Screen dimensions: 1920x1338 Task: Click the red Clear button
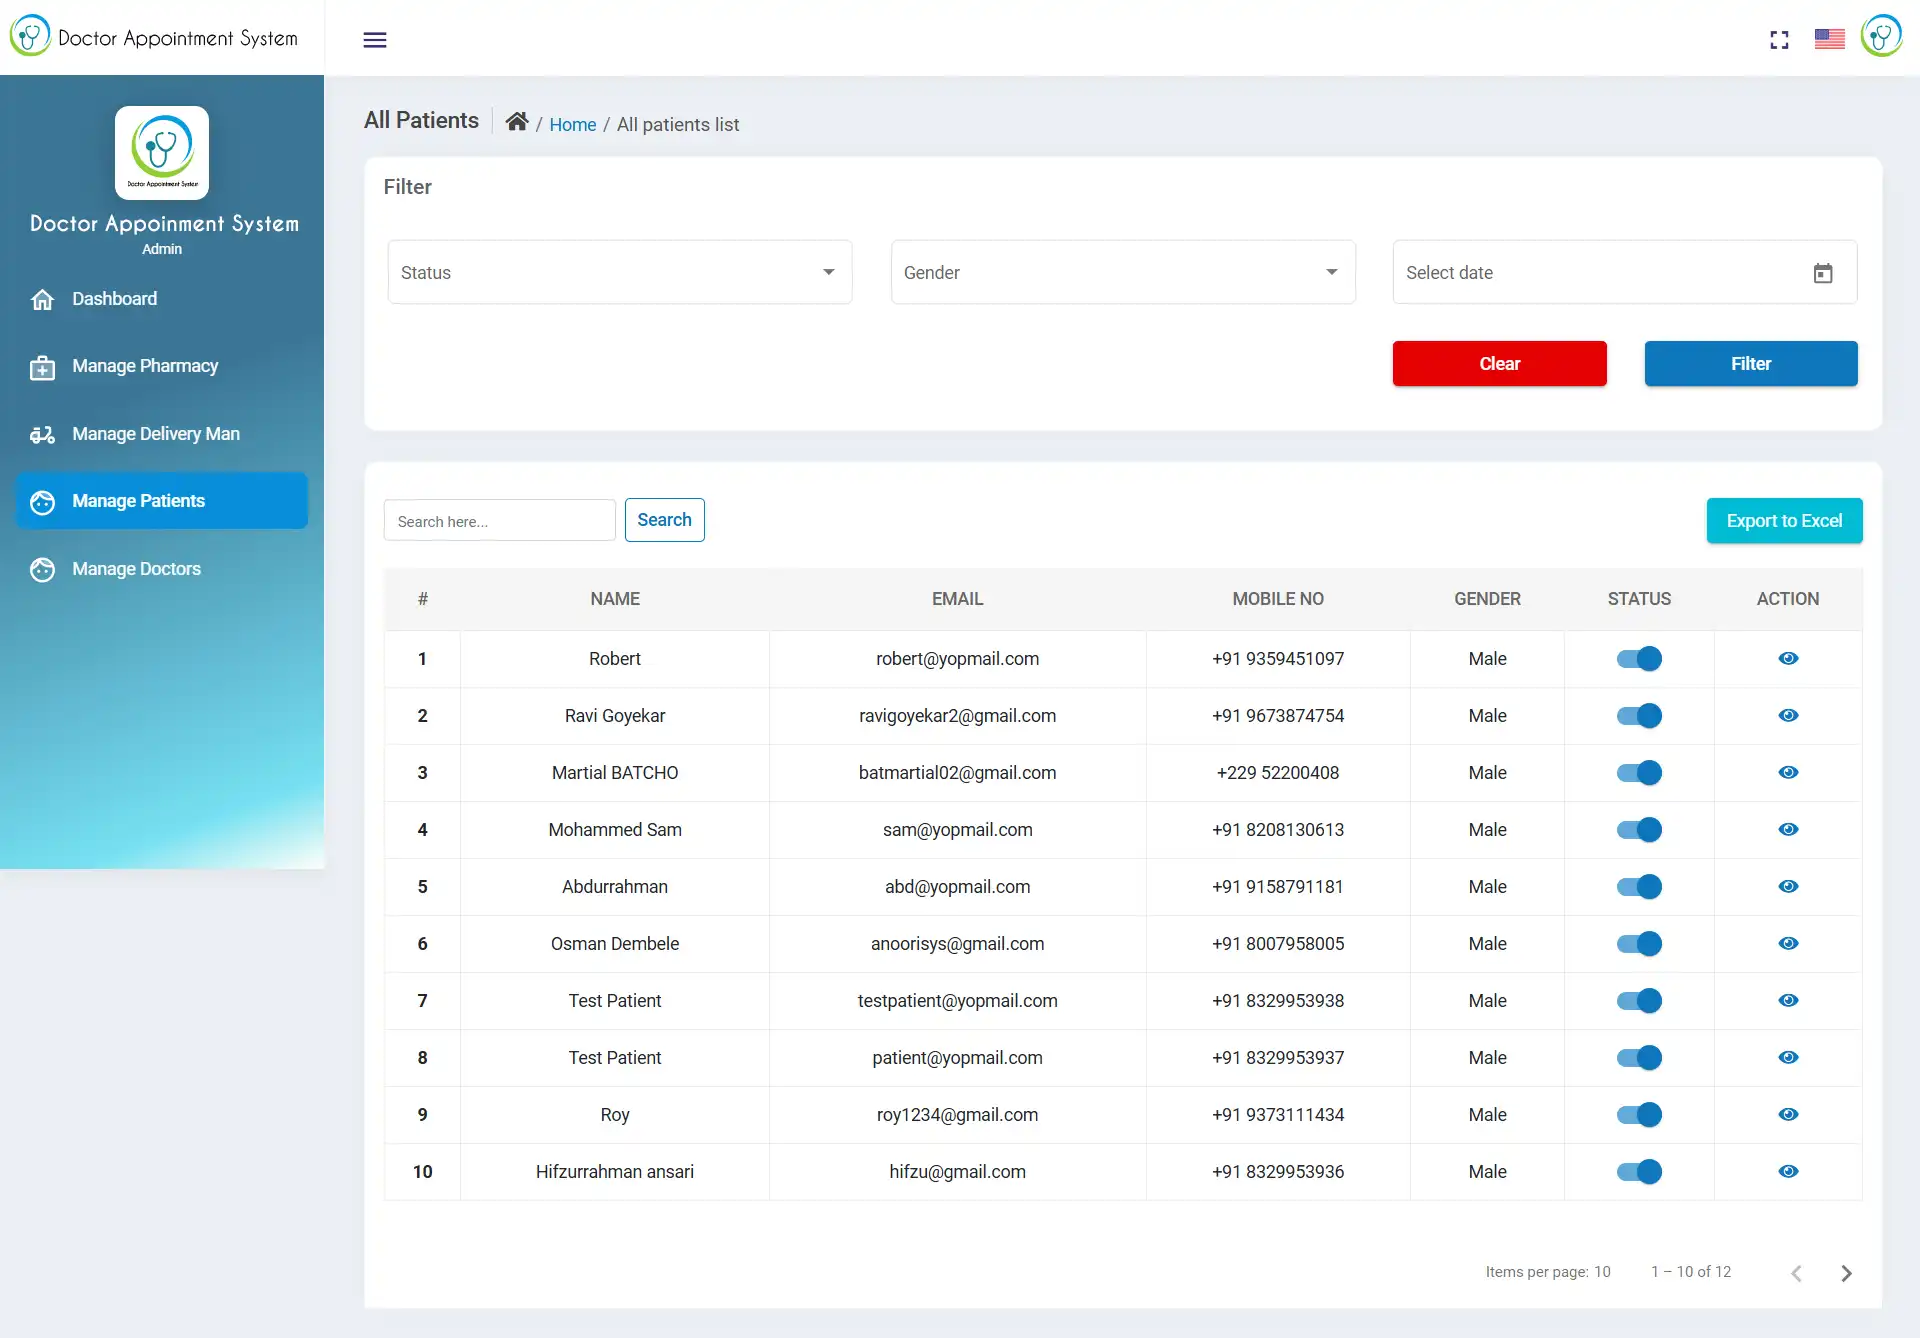point(1499,364)
